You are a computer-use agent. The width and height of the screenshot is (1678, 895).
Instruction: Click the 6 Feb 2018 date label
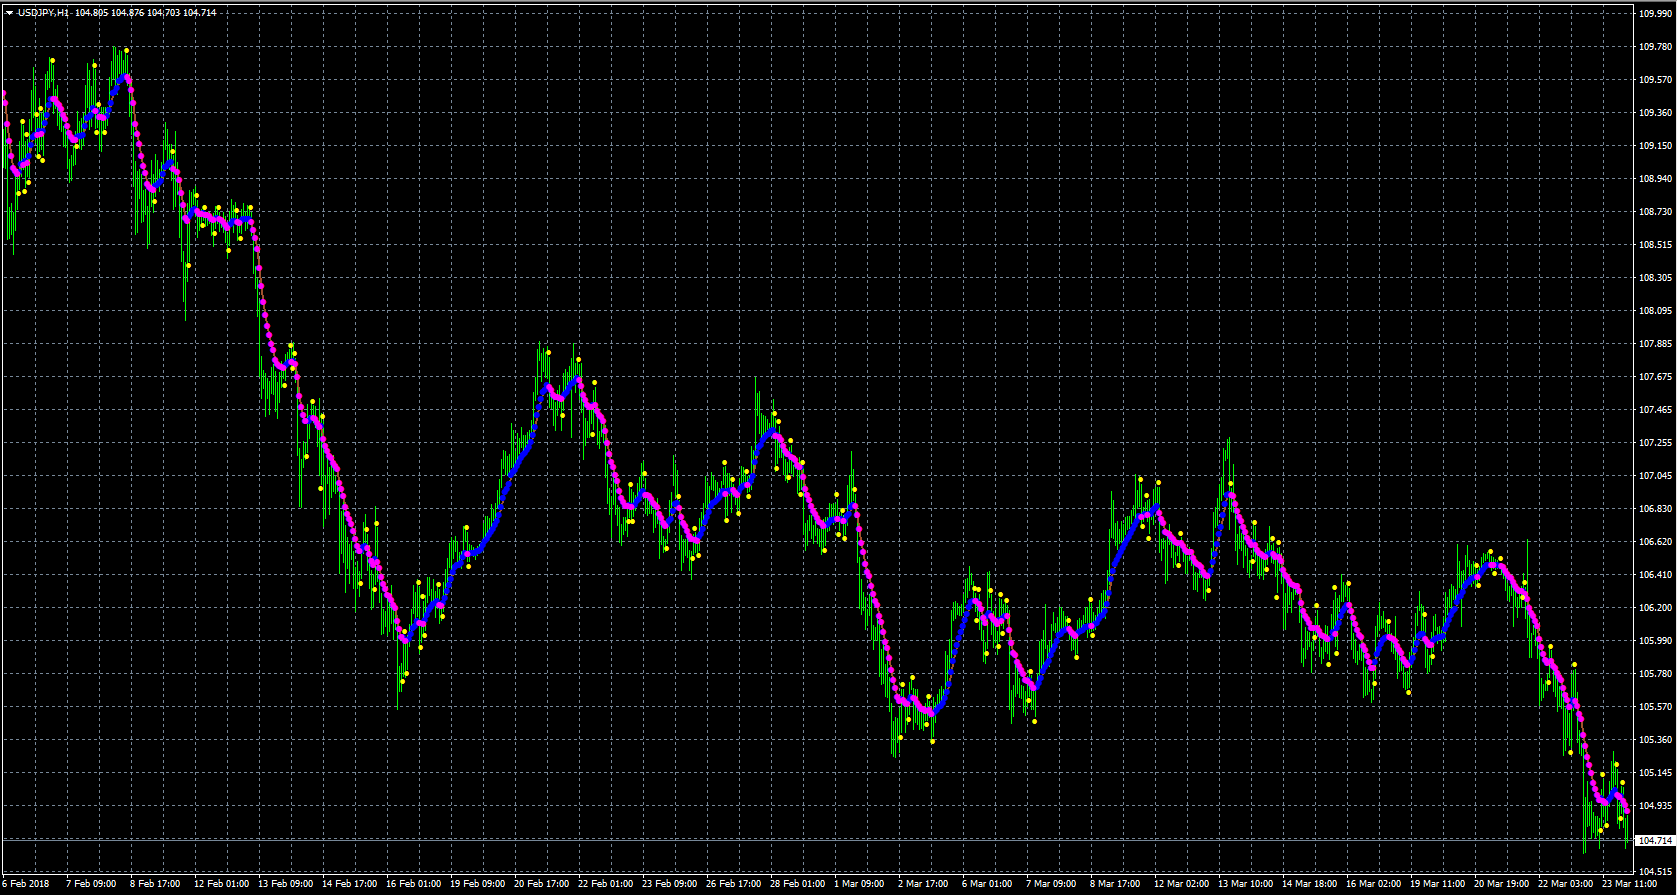tap(27, 884)
